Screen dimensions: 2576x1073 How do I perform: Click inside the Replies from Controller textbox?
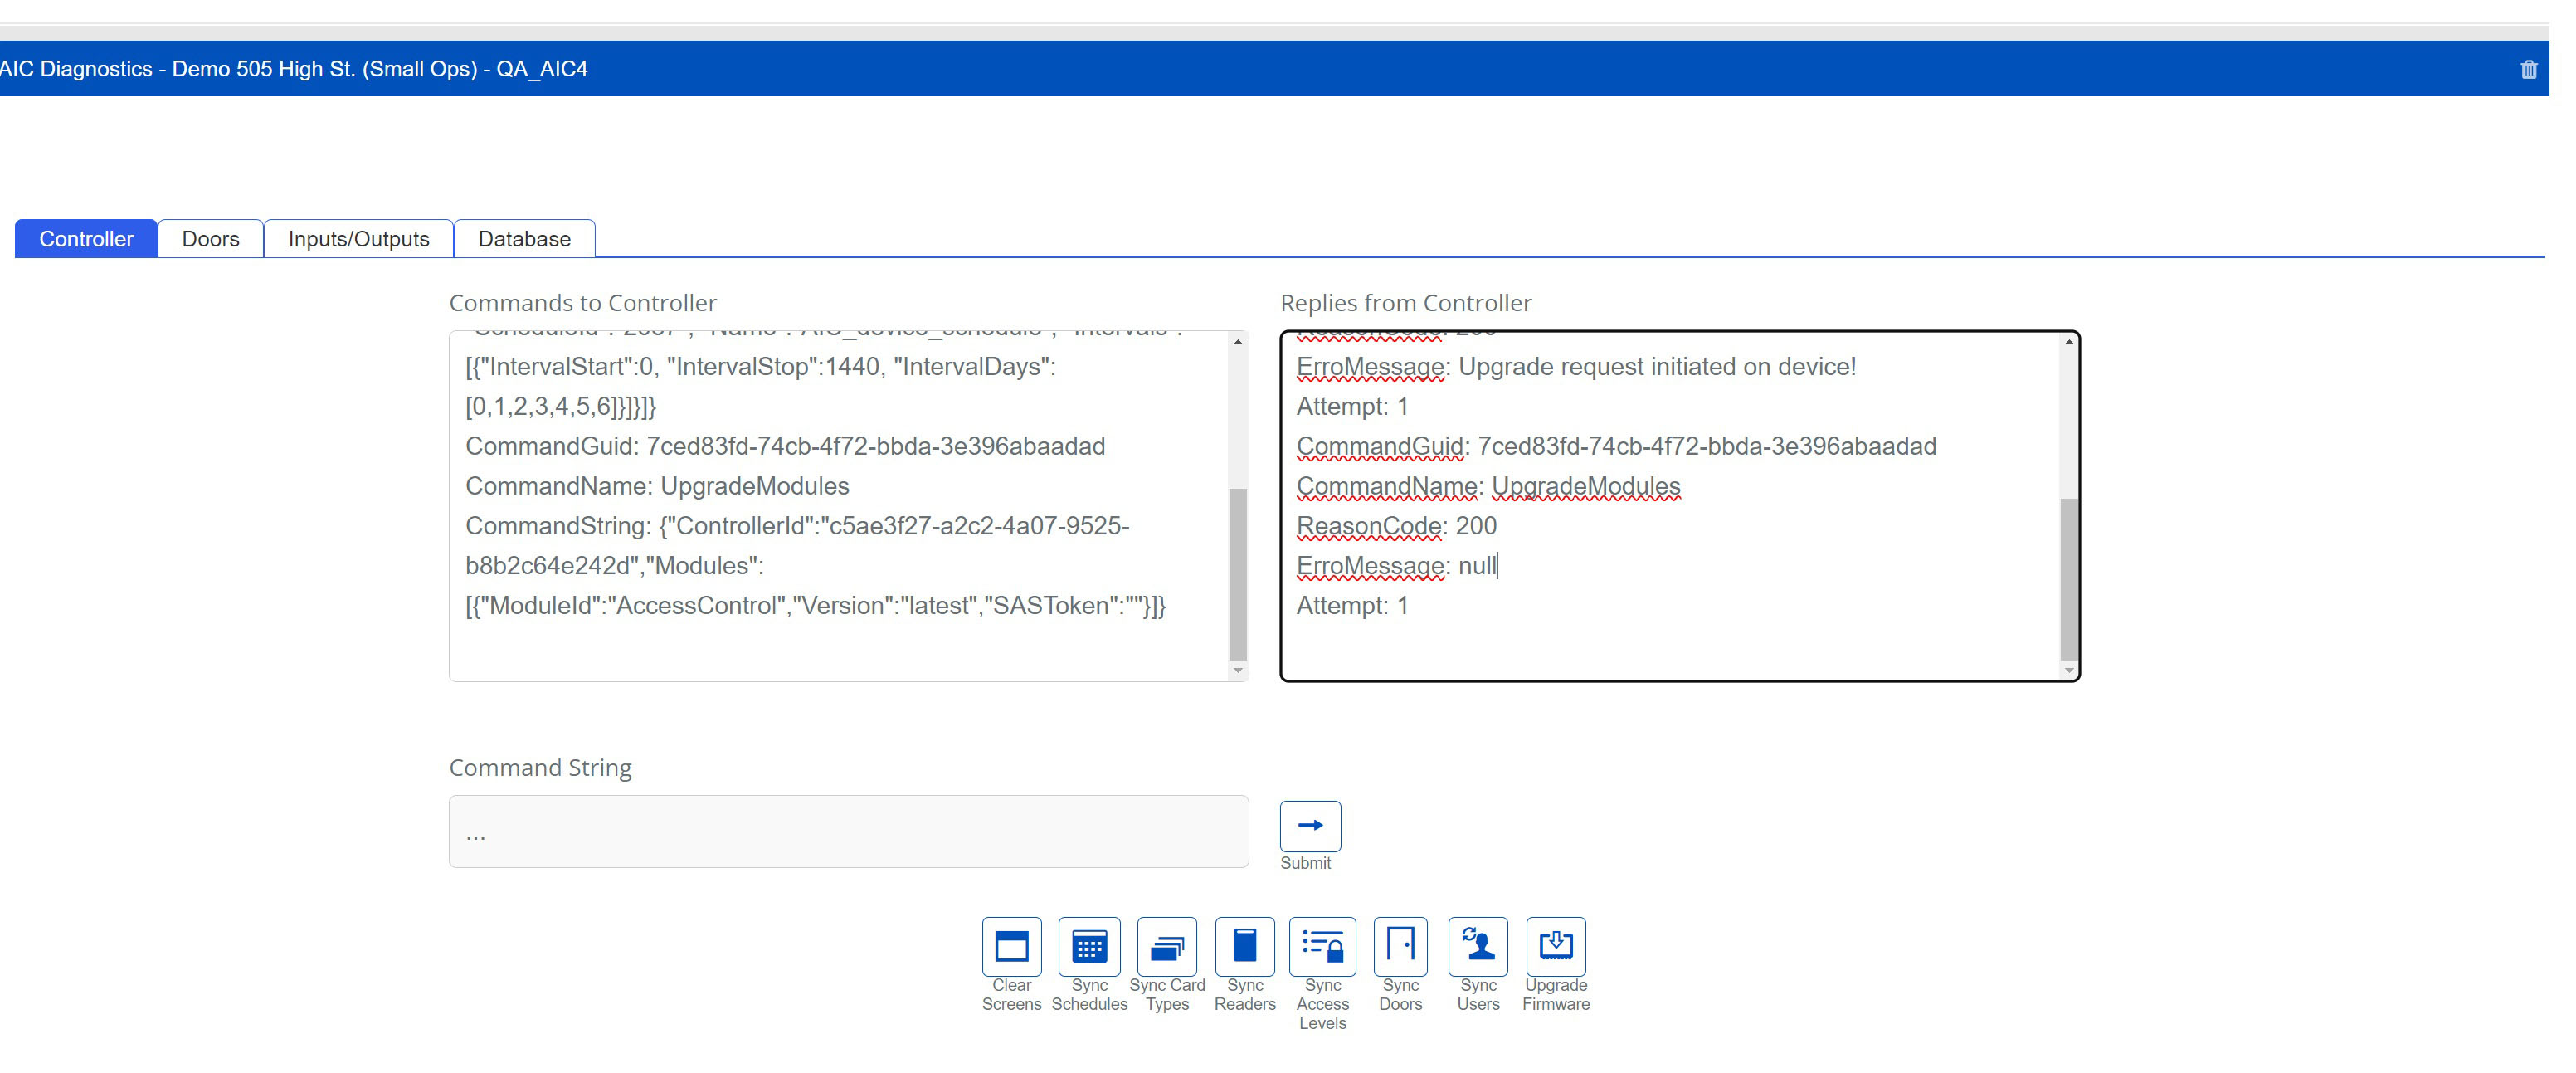point(1670,640)
